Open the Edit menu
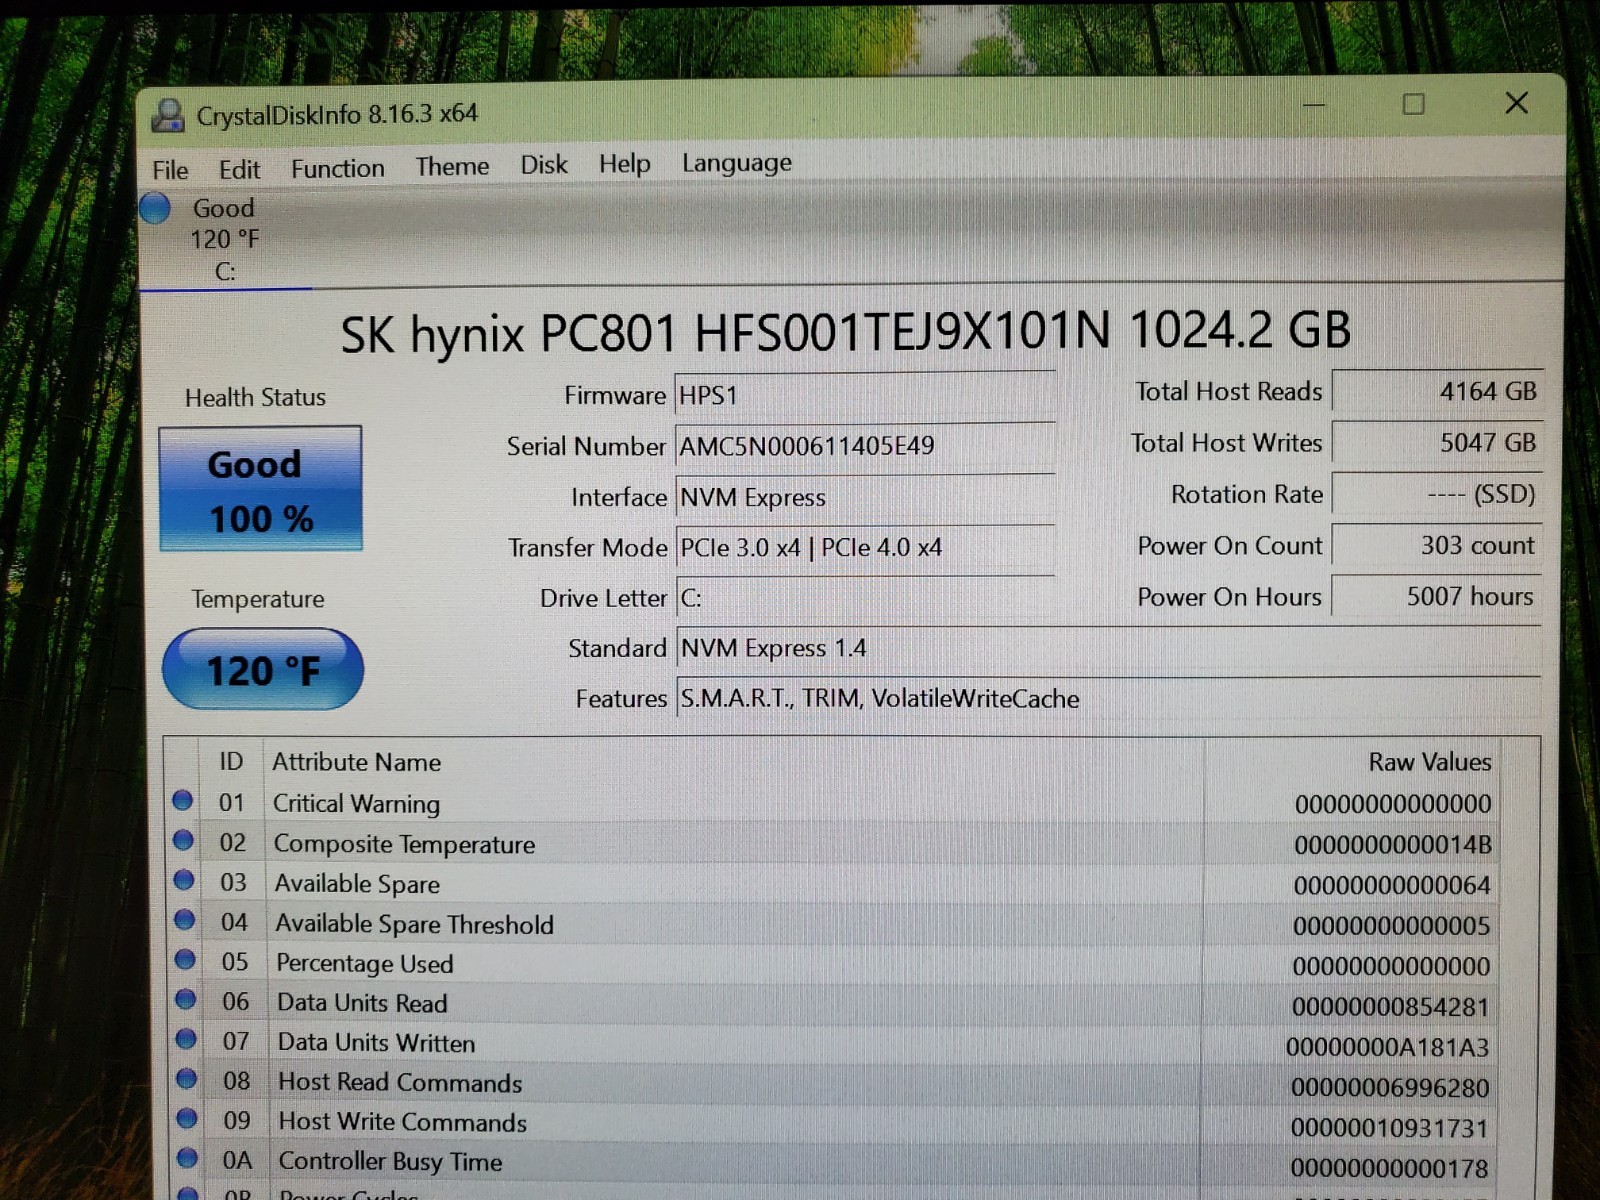The image size is (1600, 1200). 240,169
